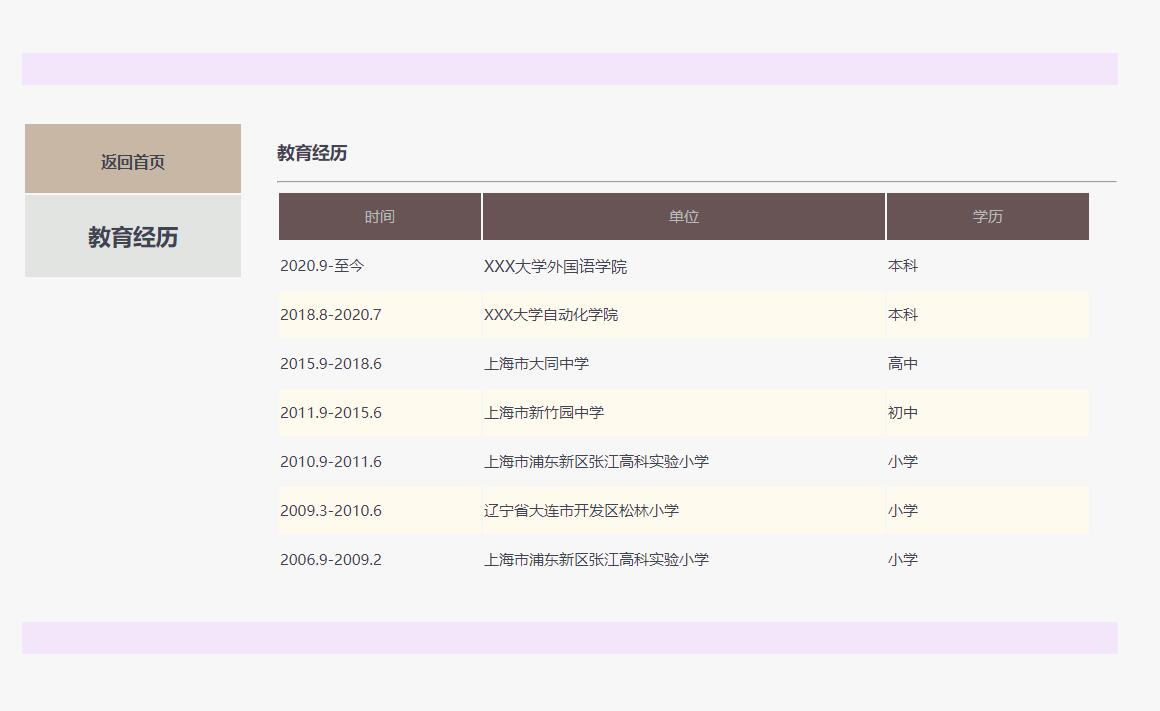Click XXX大学外国语学院 cell

pyautogui.click(x=684, y=266)
